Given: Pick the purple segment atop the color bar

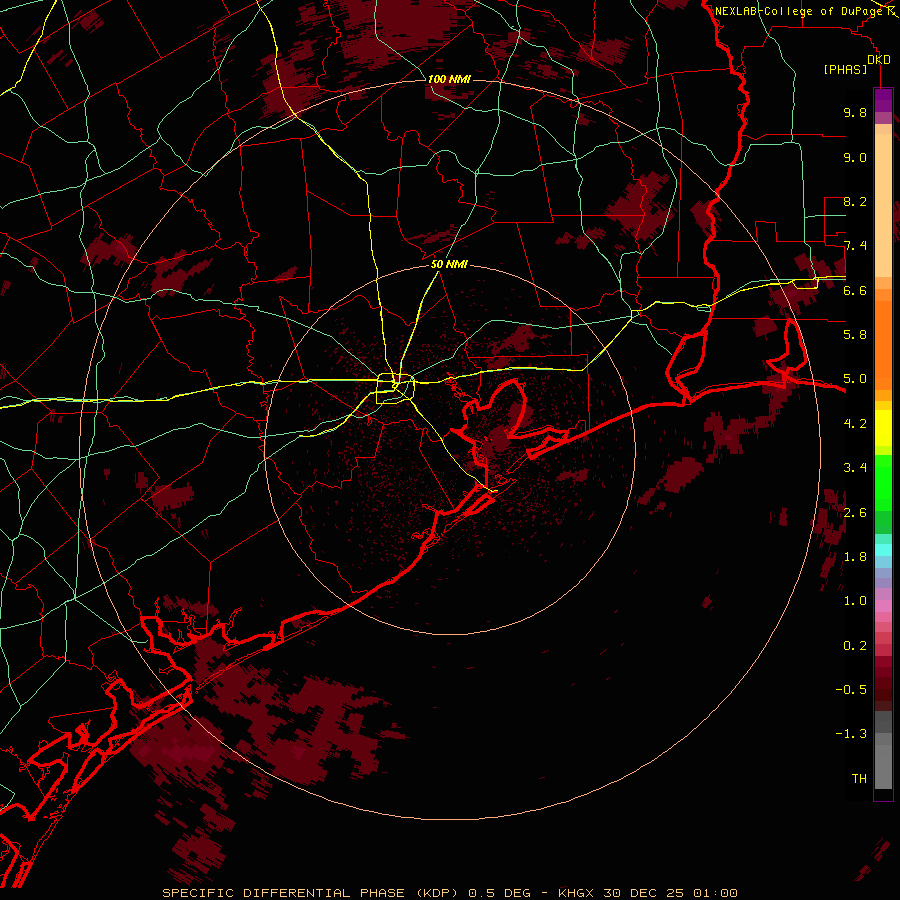Looking at the screenshot, I should click(x=883, y=100).
